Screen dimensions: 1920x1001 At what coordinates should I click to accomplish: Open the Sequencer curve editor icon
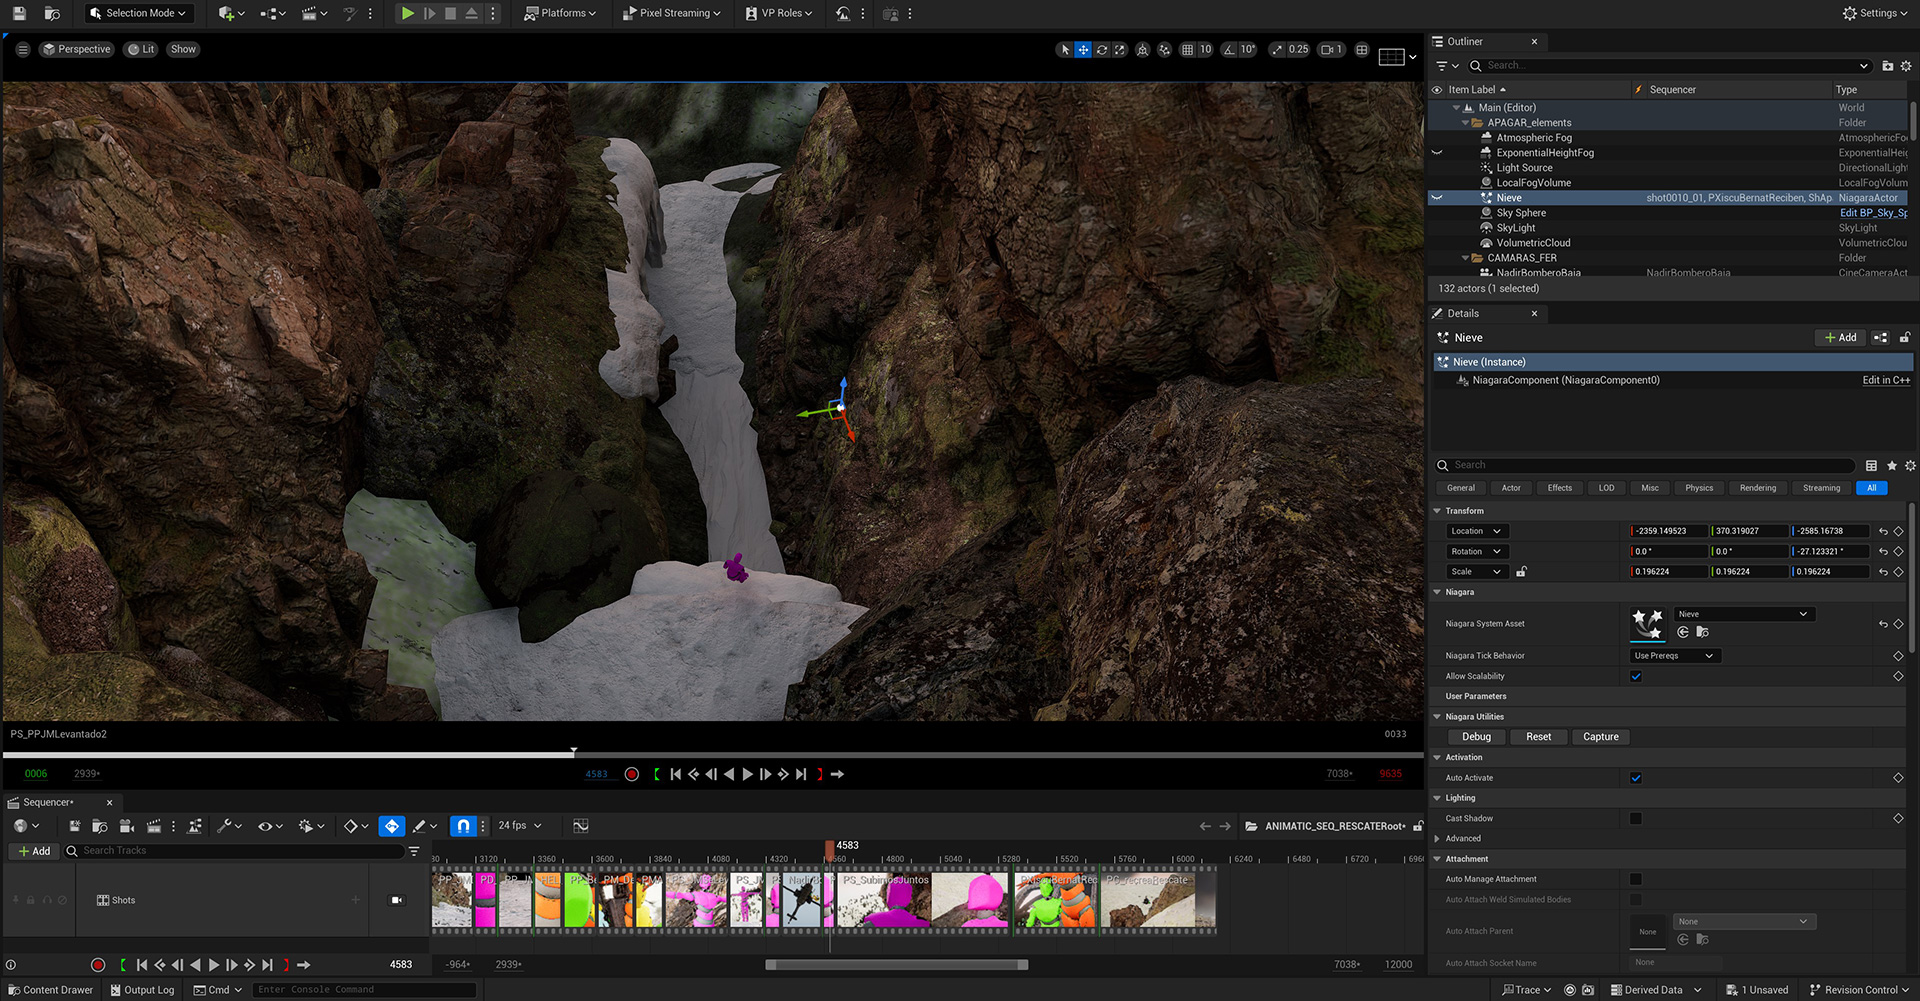tap(581, 826)
